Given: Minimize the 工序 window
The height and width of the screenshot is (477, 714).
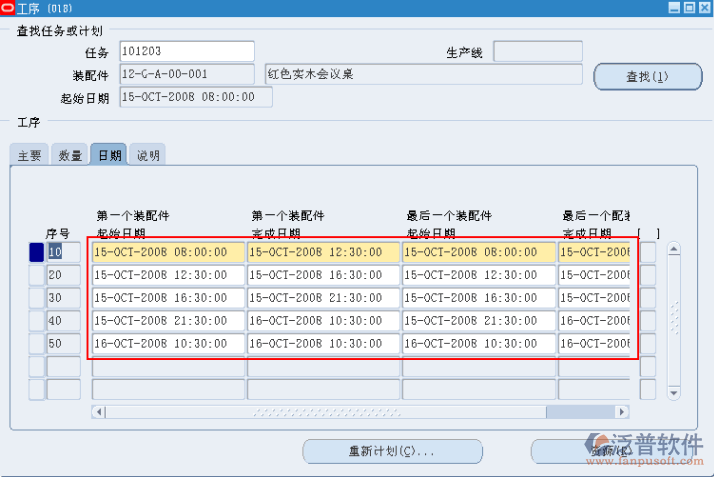Looking at the screenshot, I should 674,8.
